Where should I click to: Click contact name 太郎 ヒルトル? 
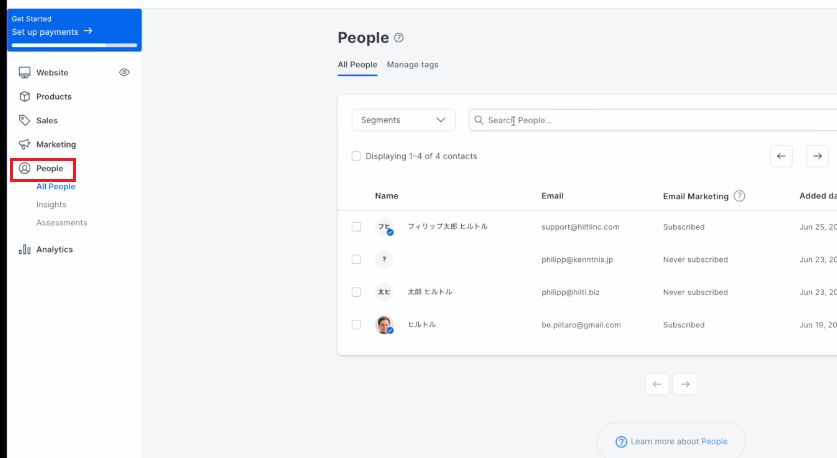point(430,291)
